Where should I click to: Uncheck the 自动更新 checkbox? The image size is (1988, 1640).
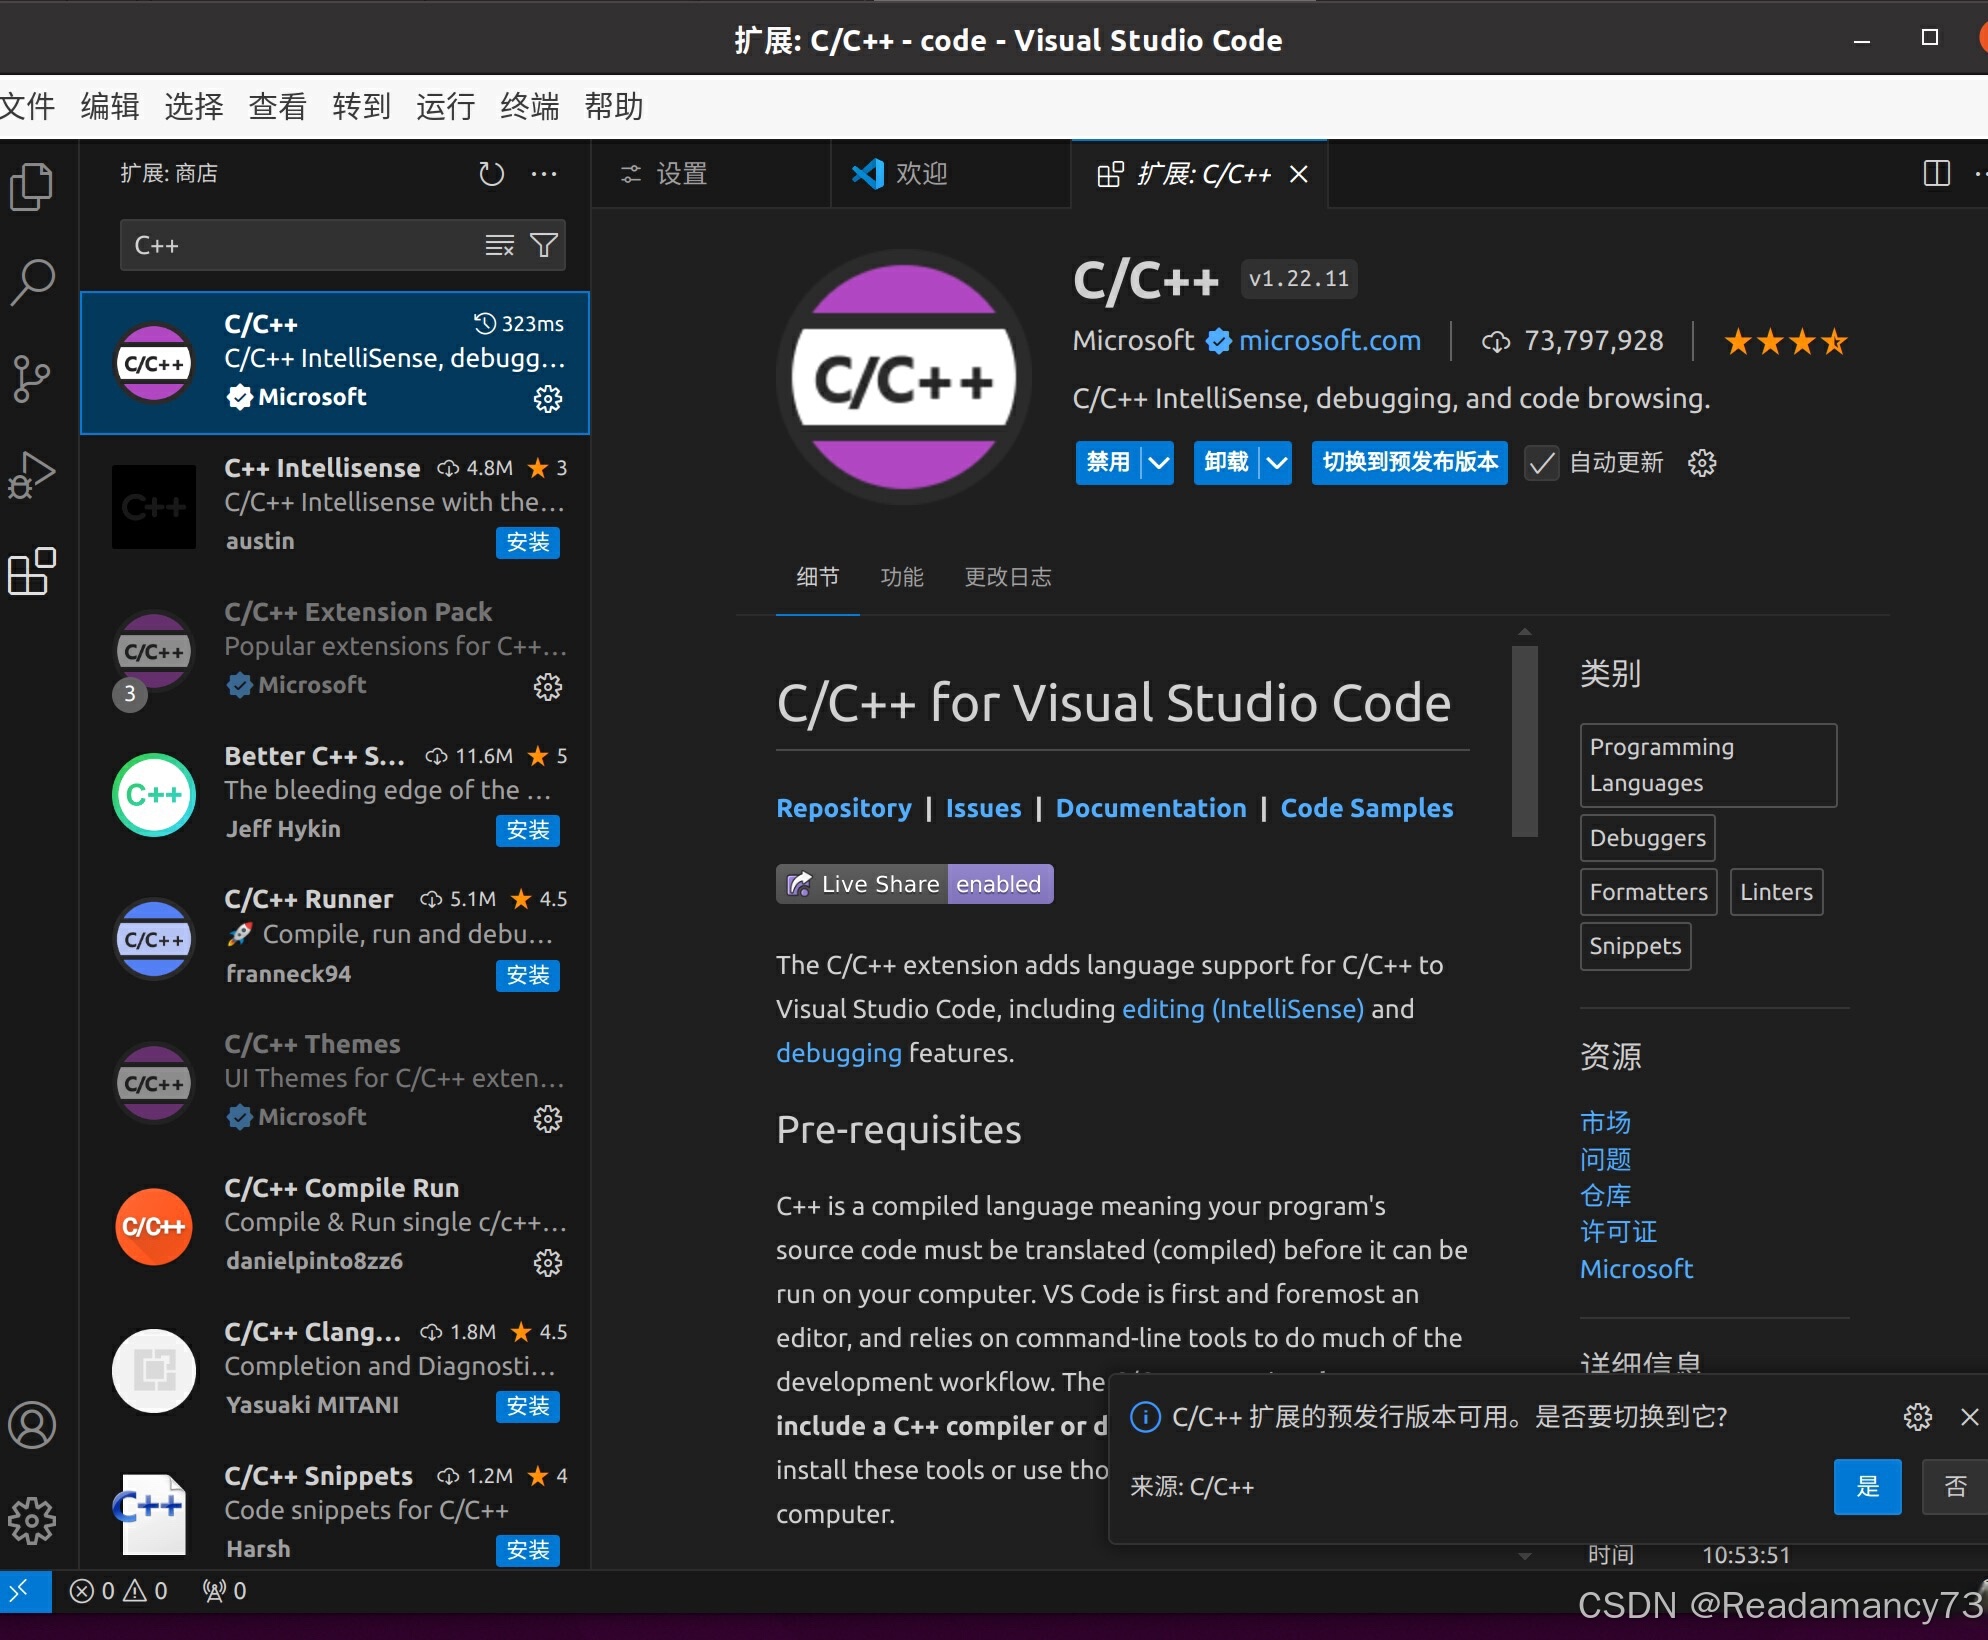[x=1540, y=463]
